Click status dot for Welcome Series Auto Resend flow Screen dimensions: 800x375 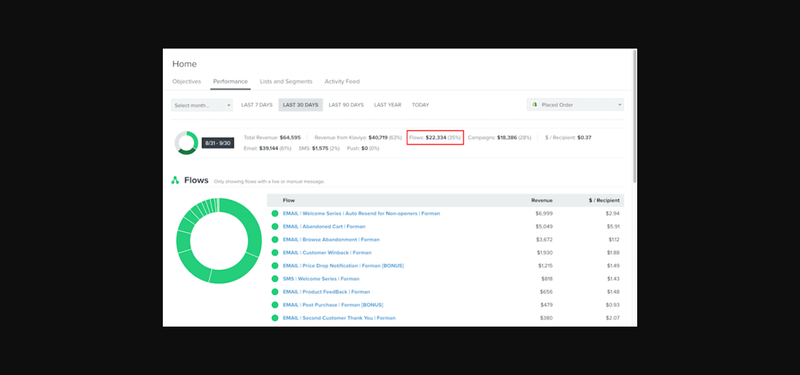pyautogui.click(x=275, y=214)
